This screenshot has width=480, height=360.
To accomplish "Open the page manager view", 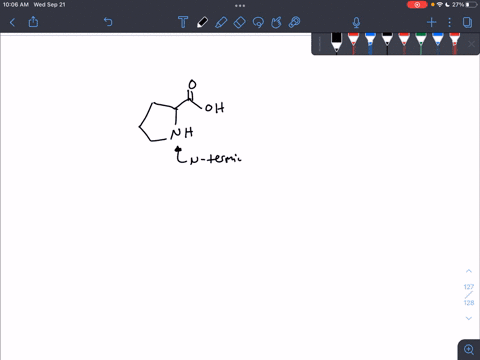I will point(467,22).
